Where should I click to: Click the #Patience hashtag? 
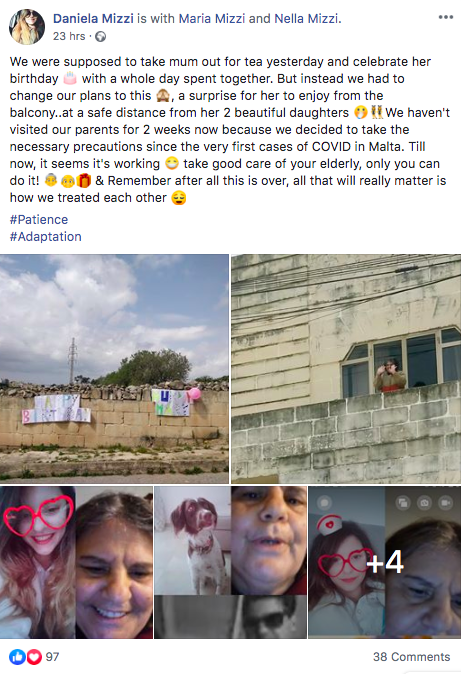pos(39,220)
